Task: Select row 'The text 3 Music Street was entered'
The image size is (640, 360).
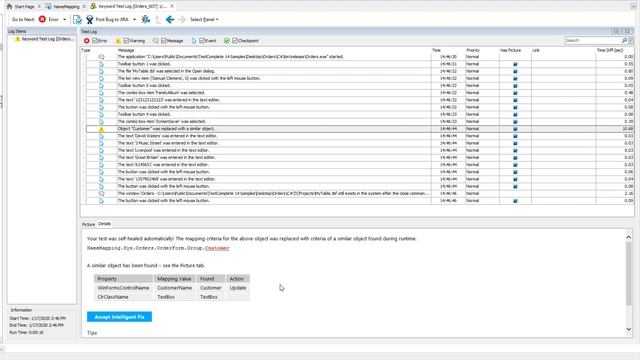Action: tap(359, 143)
